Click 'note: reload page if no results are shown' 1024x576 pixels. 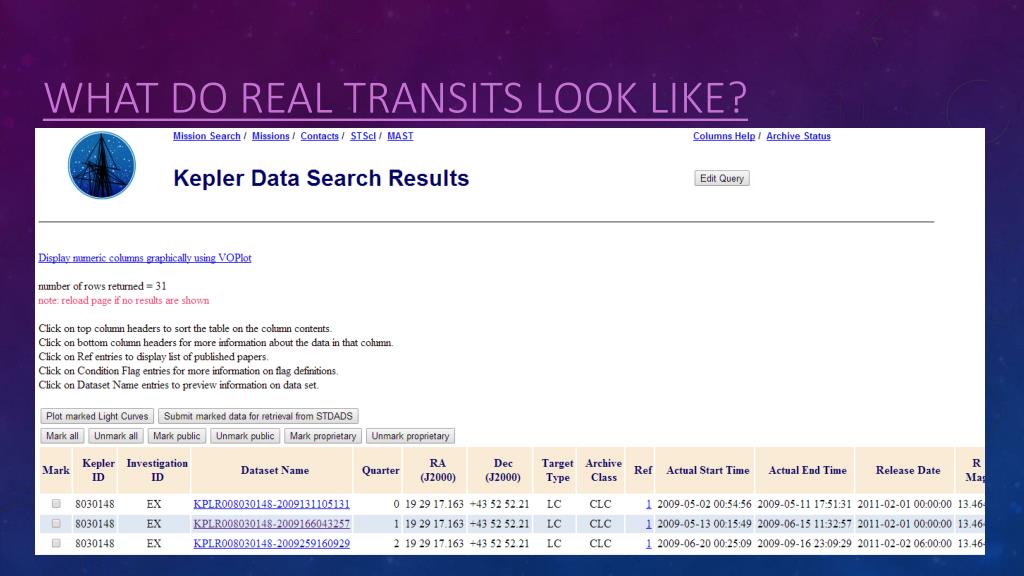tap(123, 300)
